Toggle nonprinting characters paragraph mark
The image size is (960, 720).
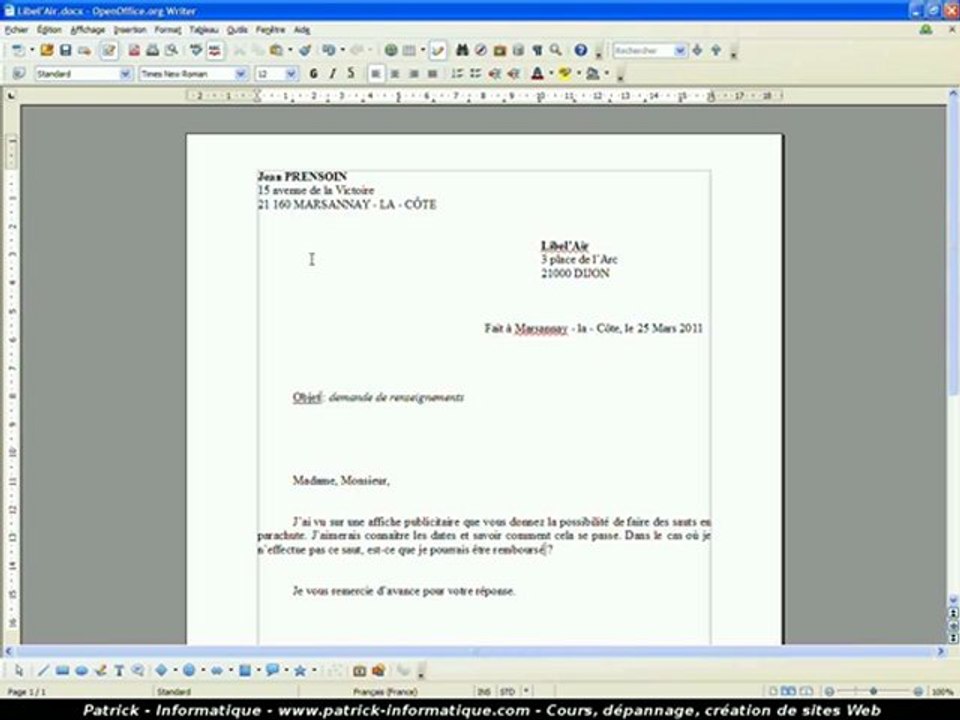pos(537,50)
